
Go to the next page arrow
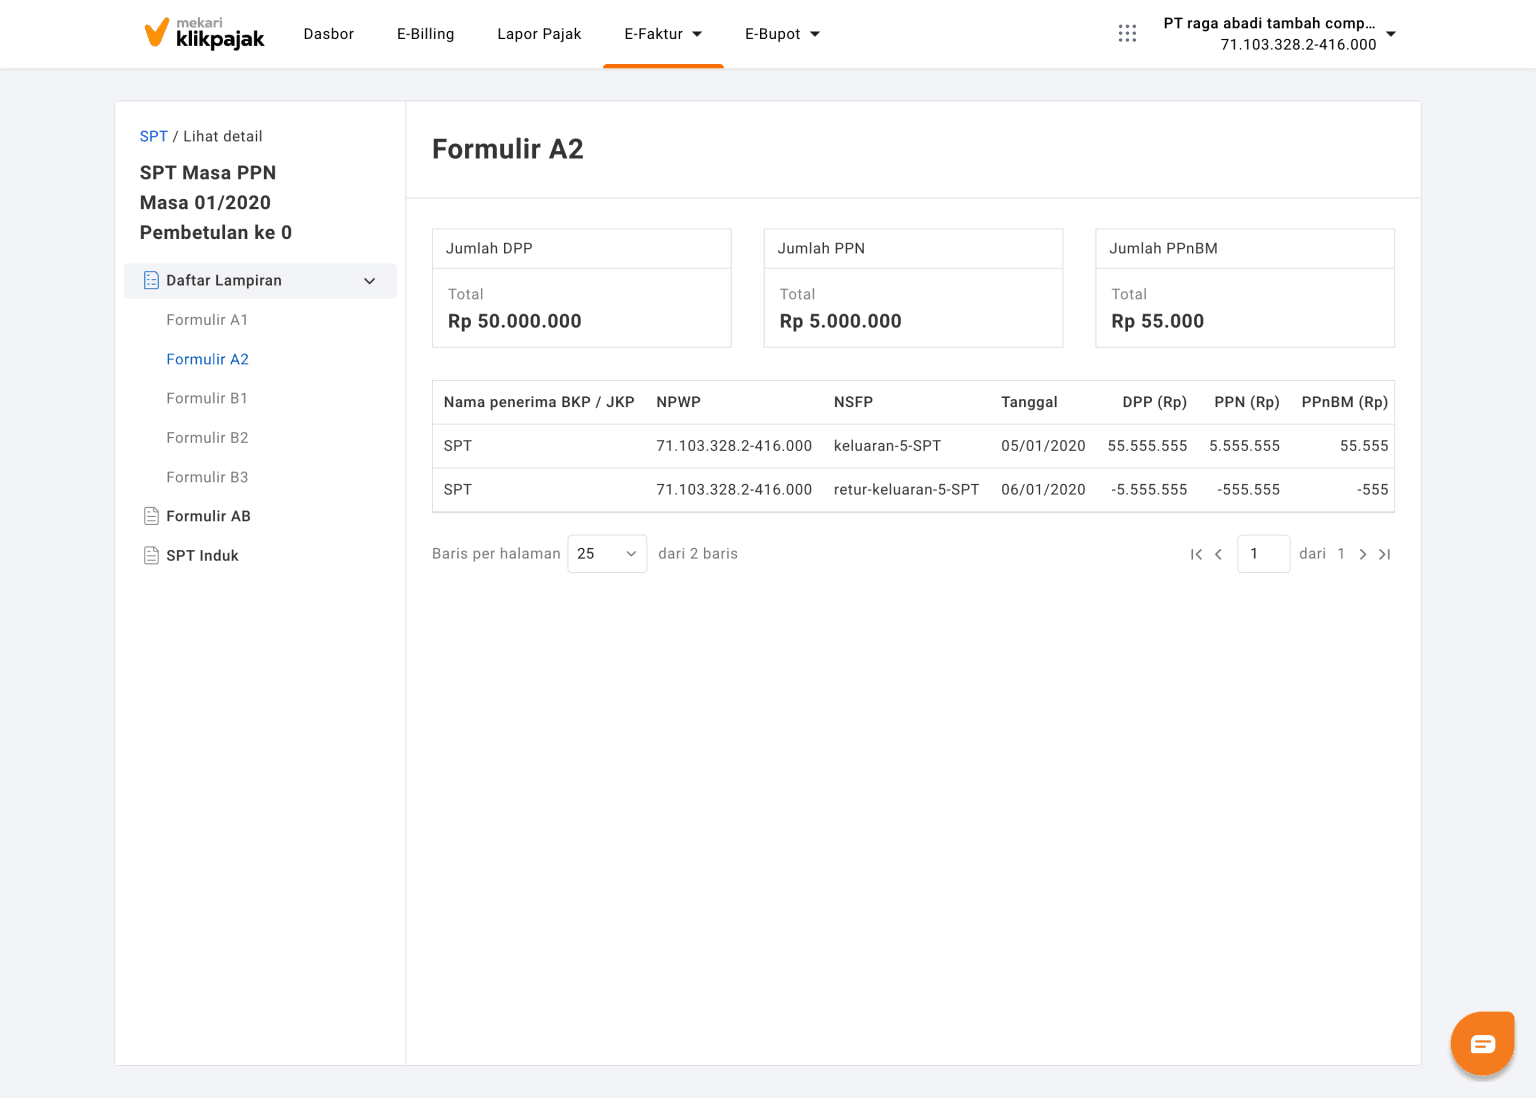point(1362,554)
